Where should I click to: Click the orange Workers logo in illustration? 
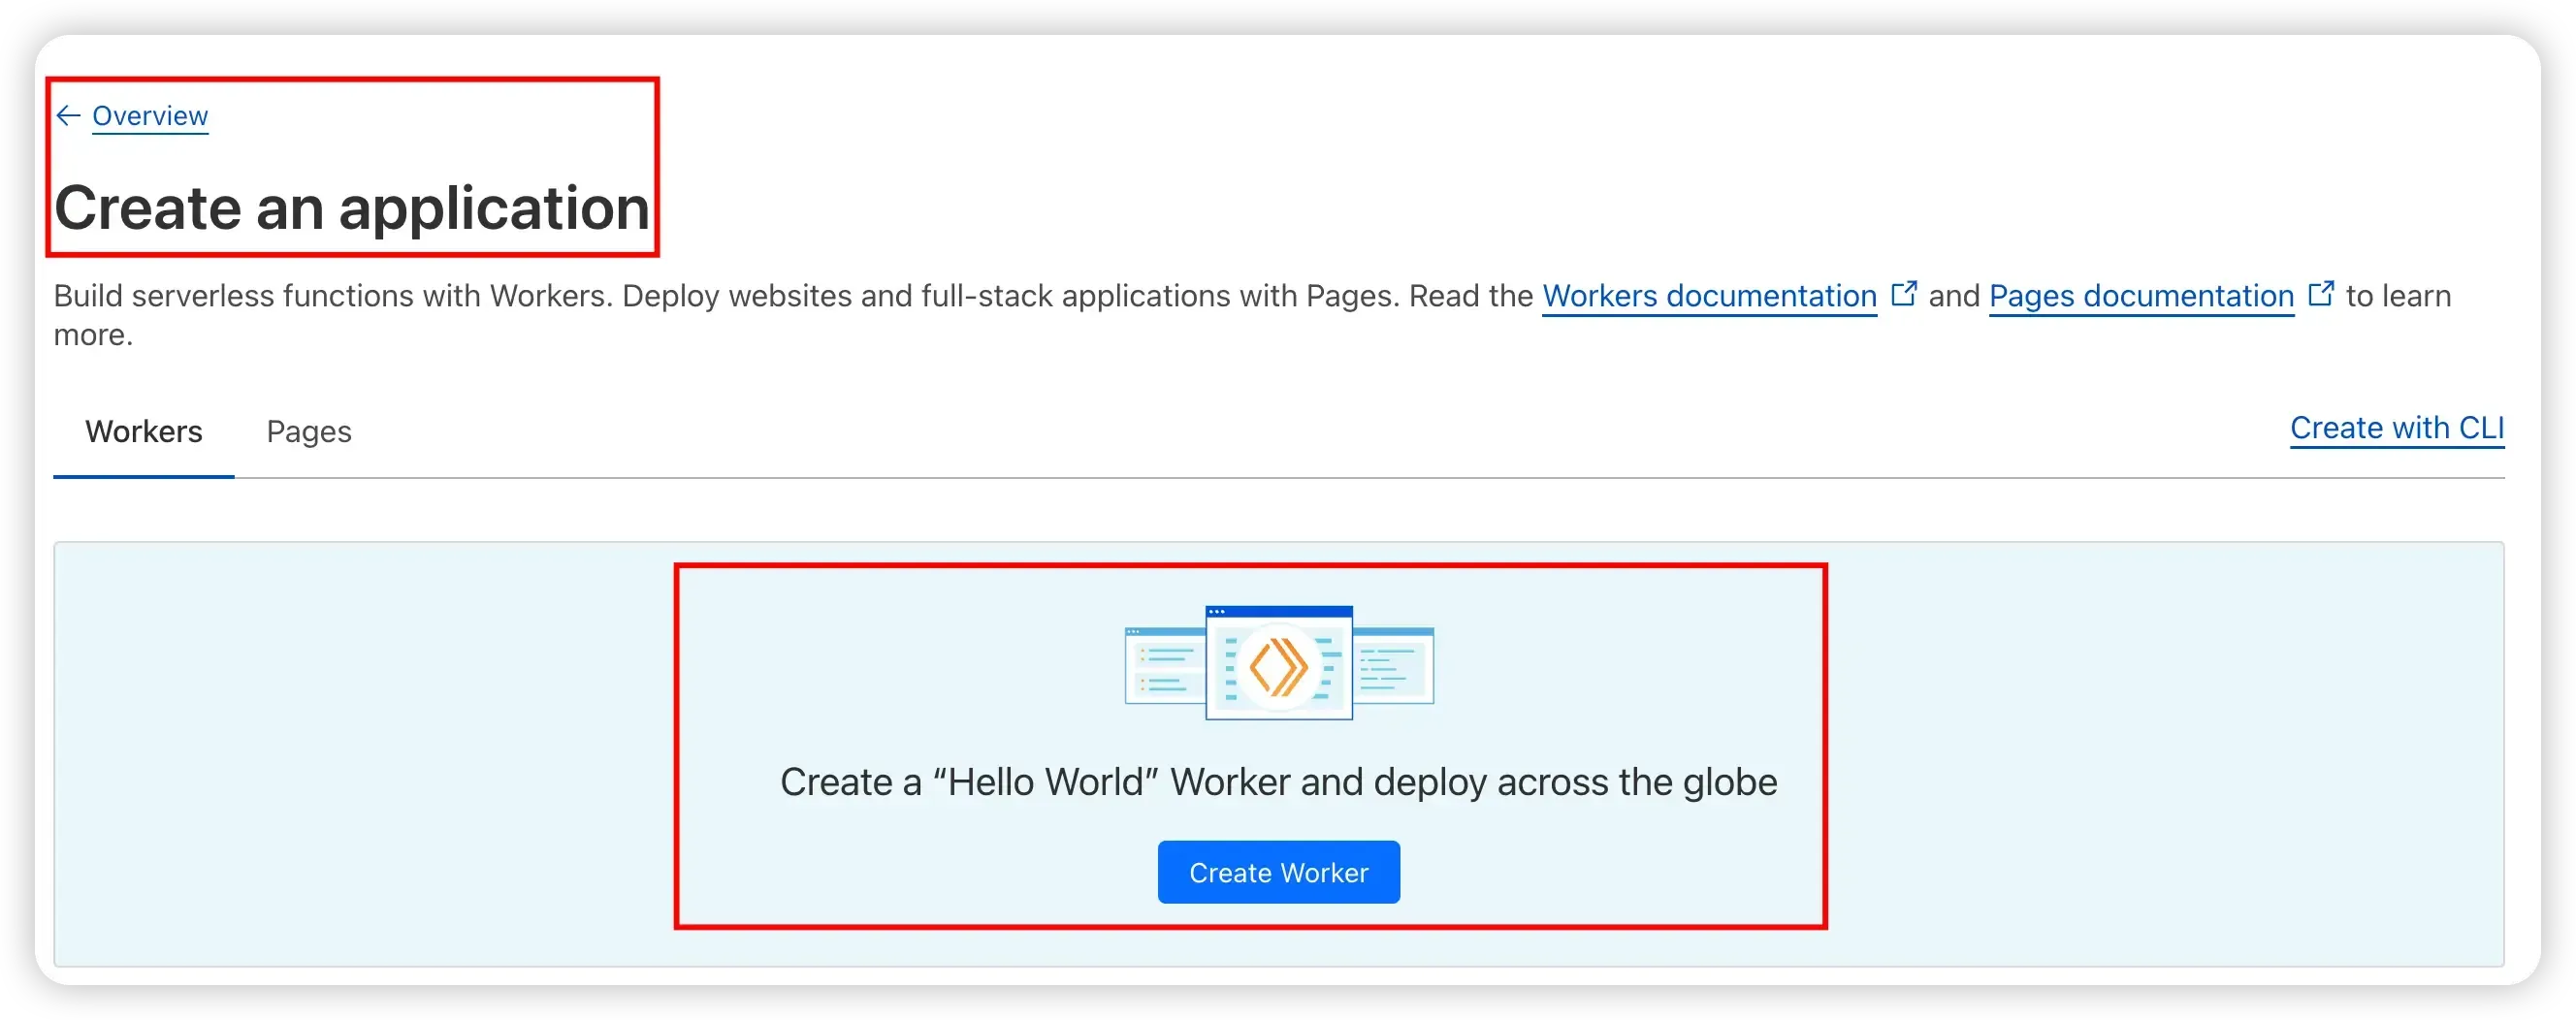click(x=1278, y=667)
